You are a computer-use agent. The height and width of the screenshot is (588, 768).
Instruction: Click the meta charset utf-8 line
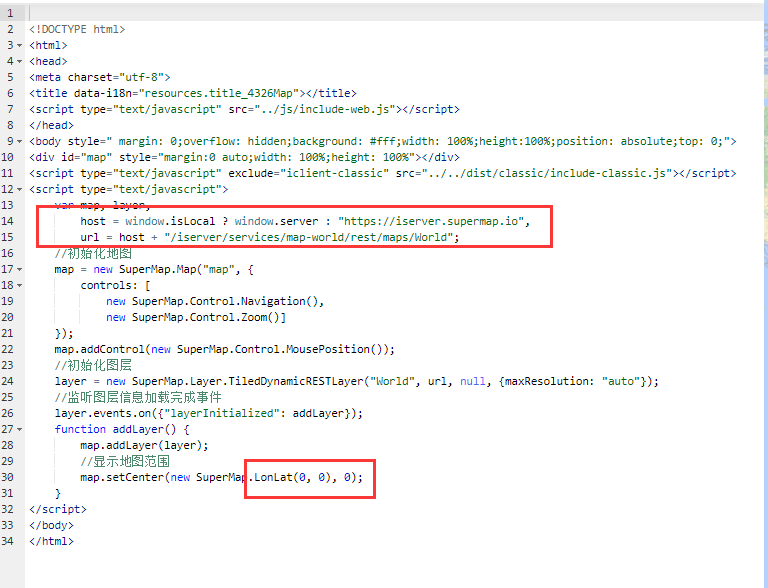point(99,77)
